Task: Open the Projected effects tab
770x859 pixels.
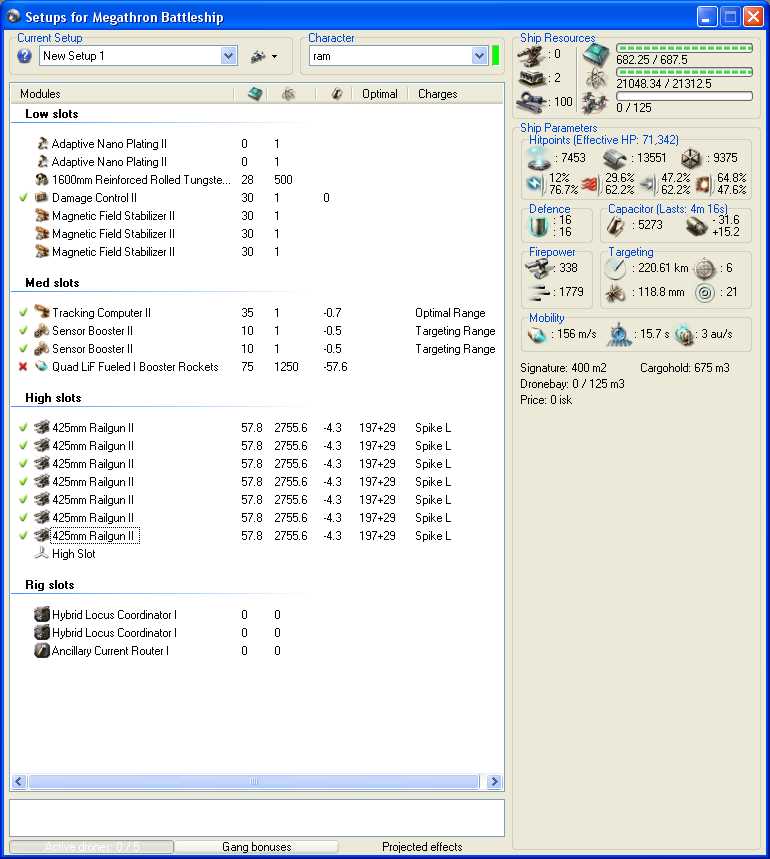Action: [422, 847]
